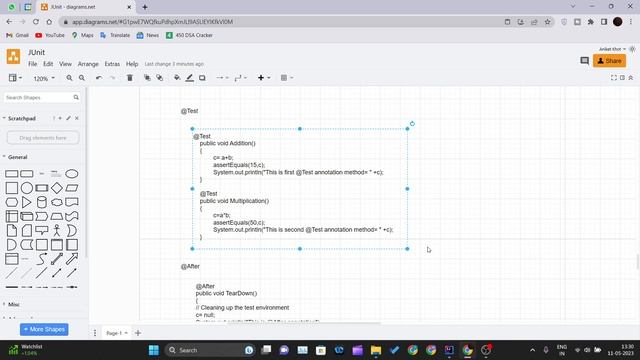Pick the actor stick figure shape

pyautogui.click(x=57, y=231)
